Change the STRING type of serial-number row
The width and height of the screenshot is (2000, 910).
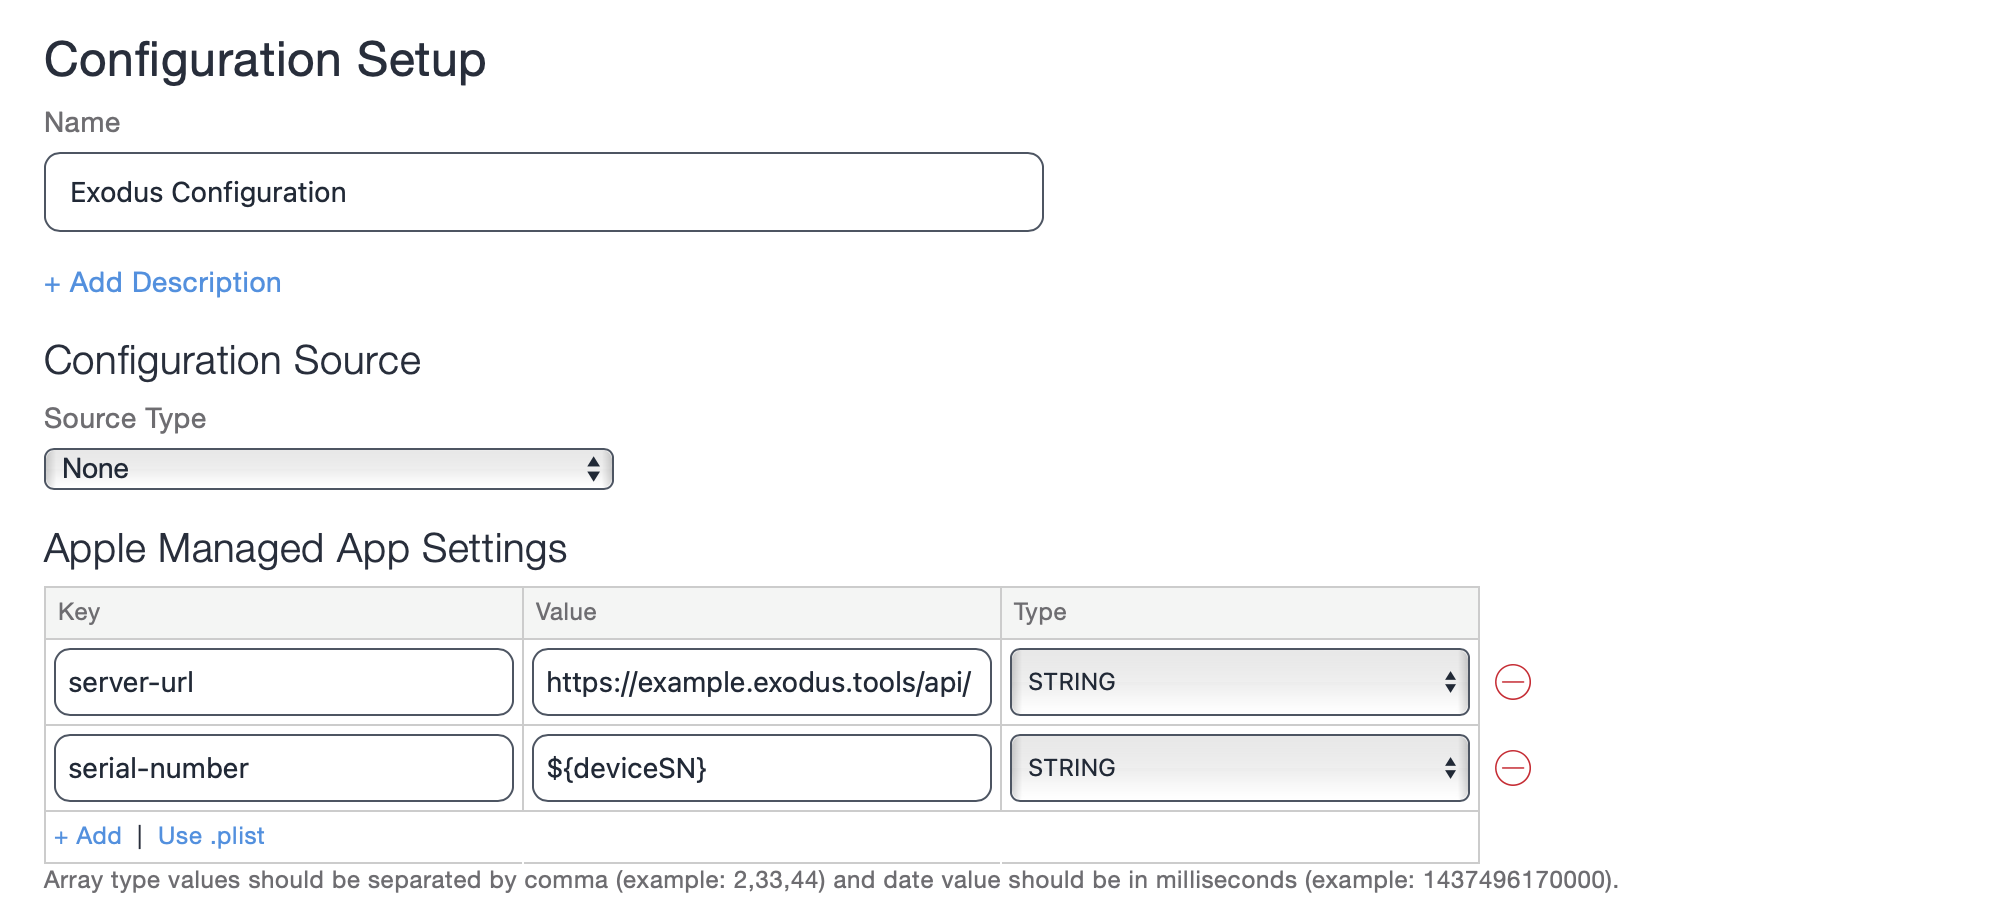(1239, 768)
